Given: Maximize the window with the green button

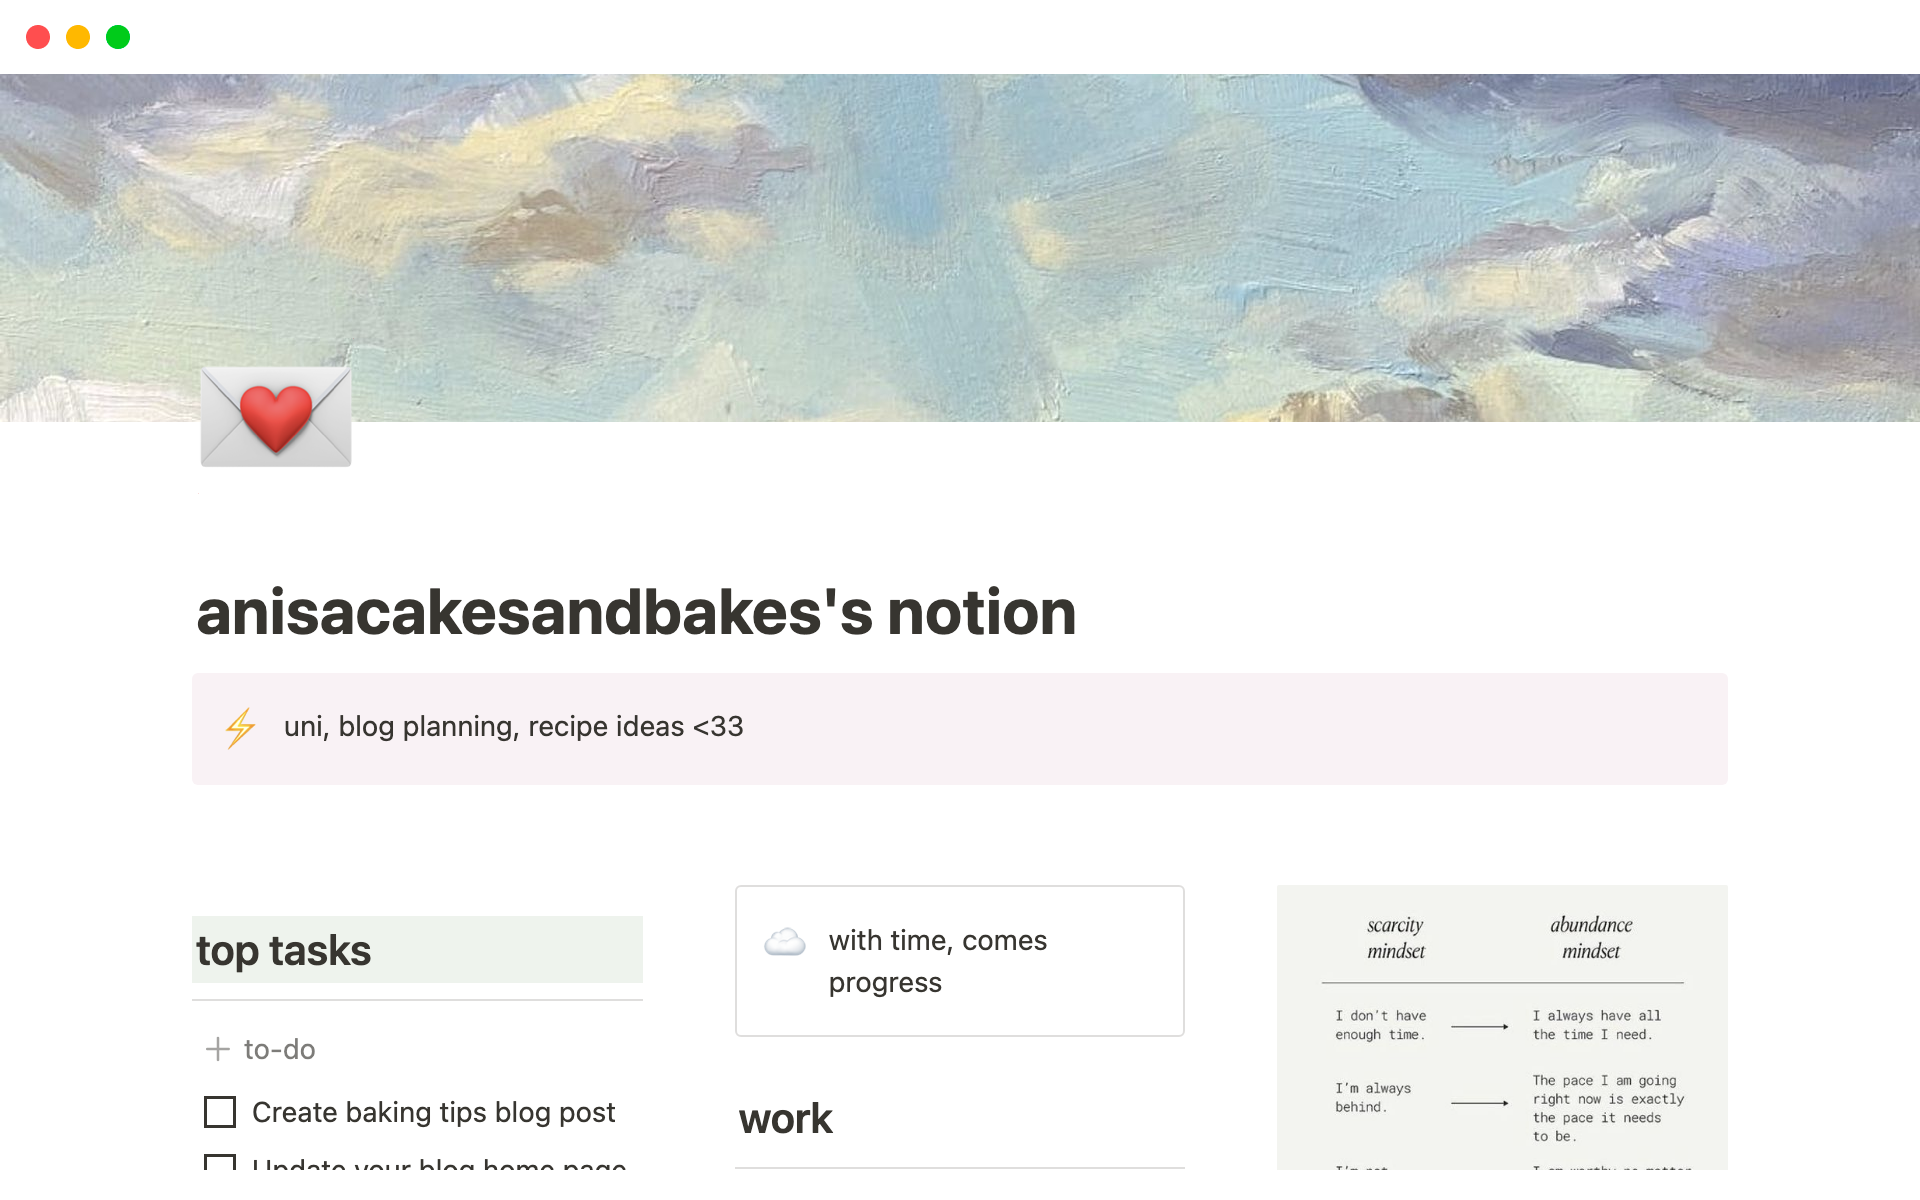Looking at the screenshot, I should pos(118,37).
